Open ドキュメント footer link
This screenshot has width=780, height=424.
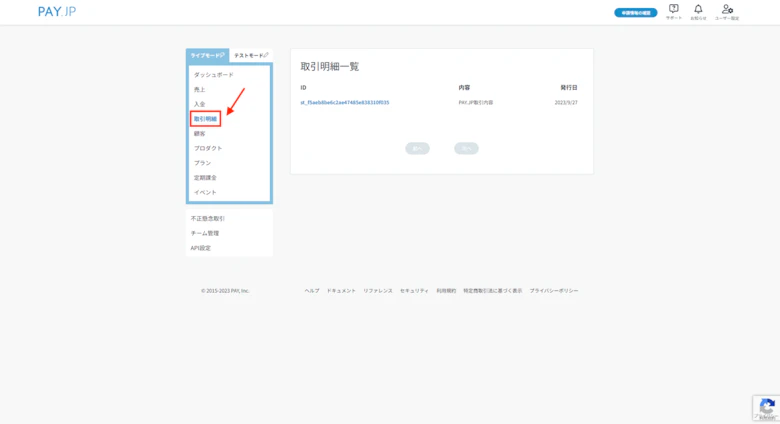tap(341, 291)
